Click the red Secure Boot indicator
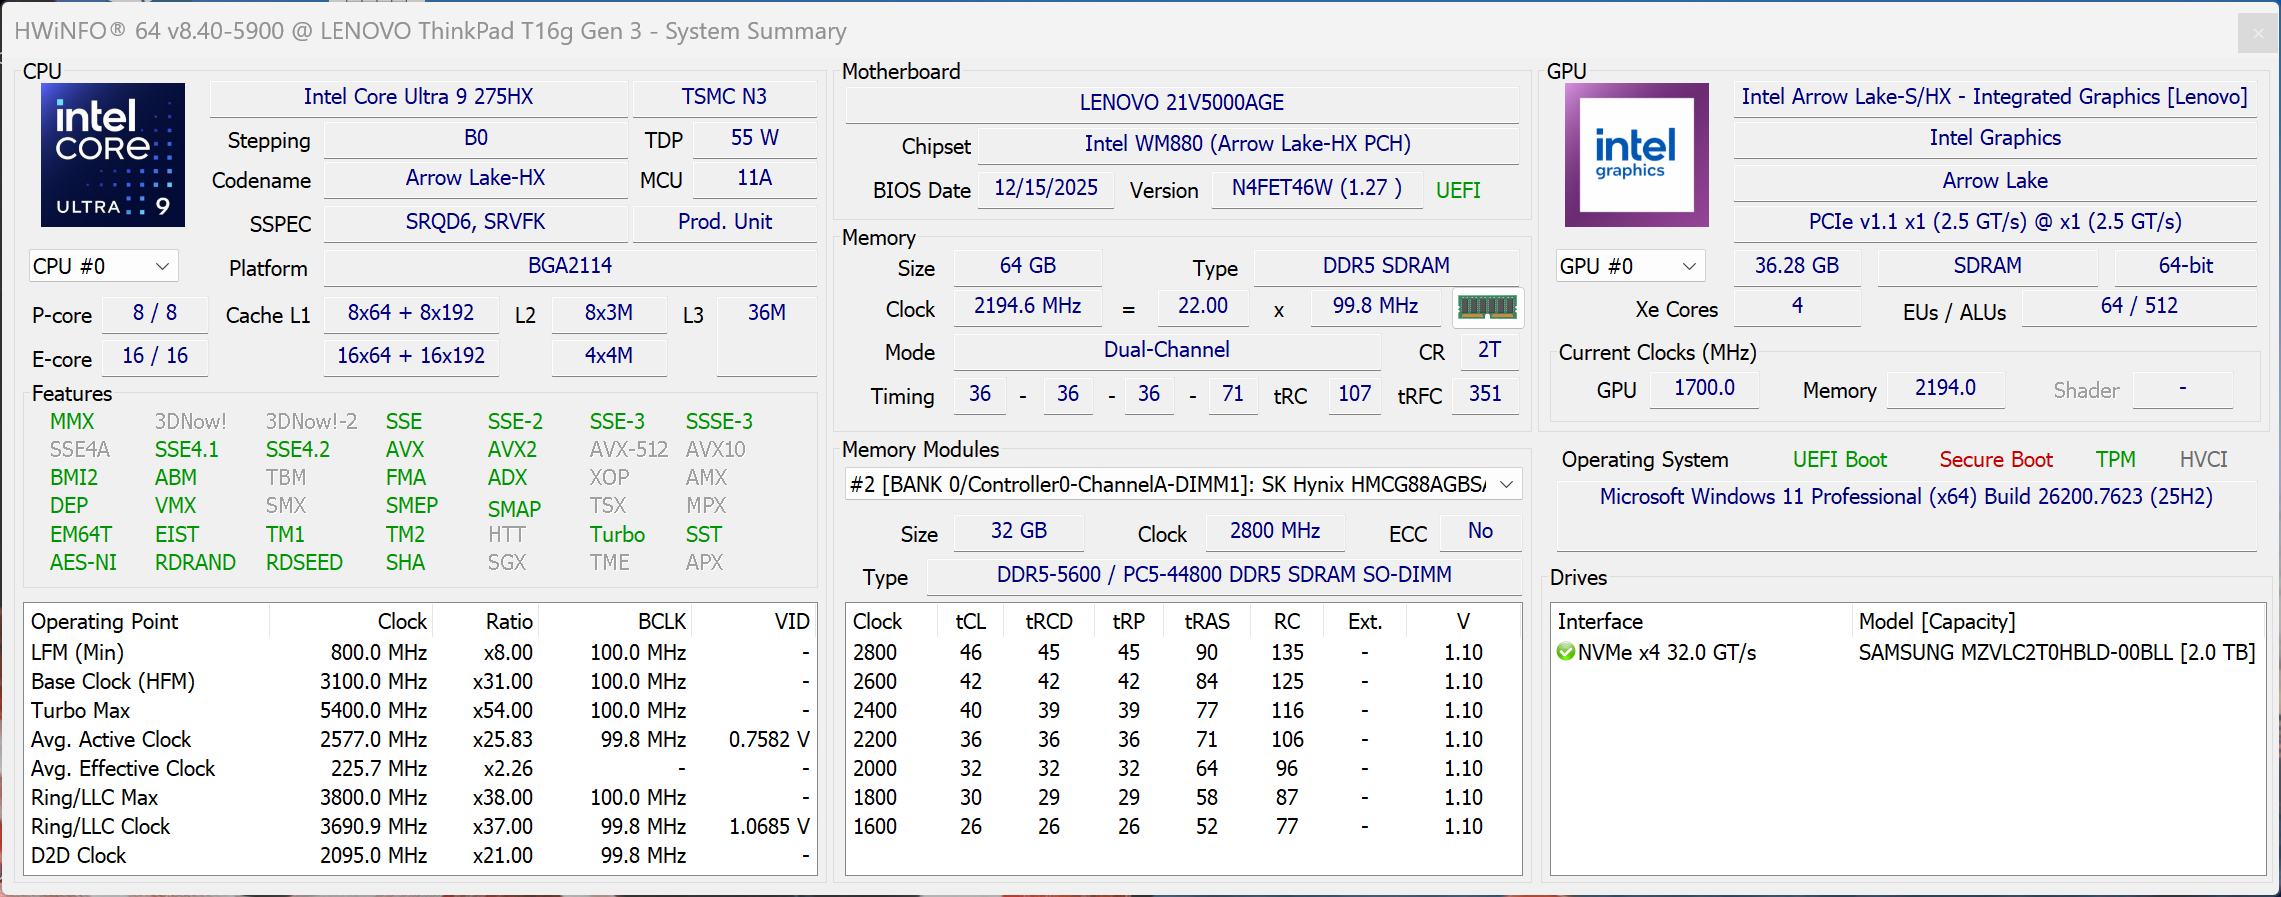The image size is (2281, 897). pos(1995,459)
